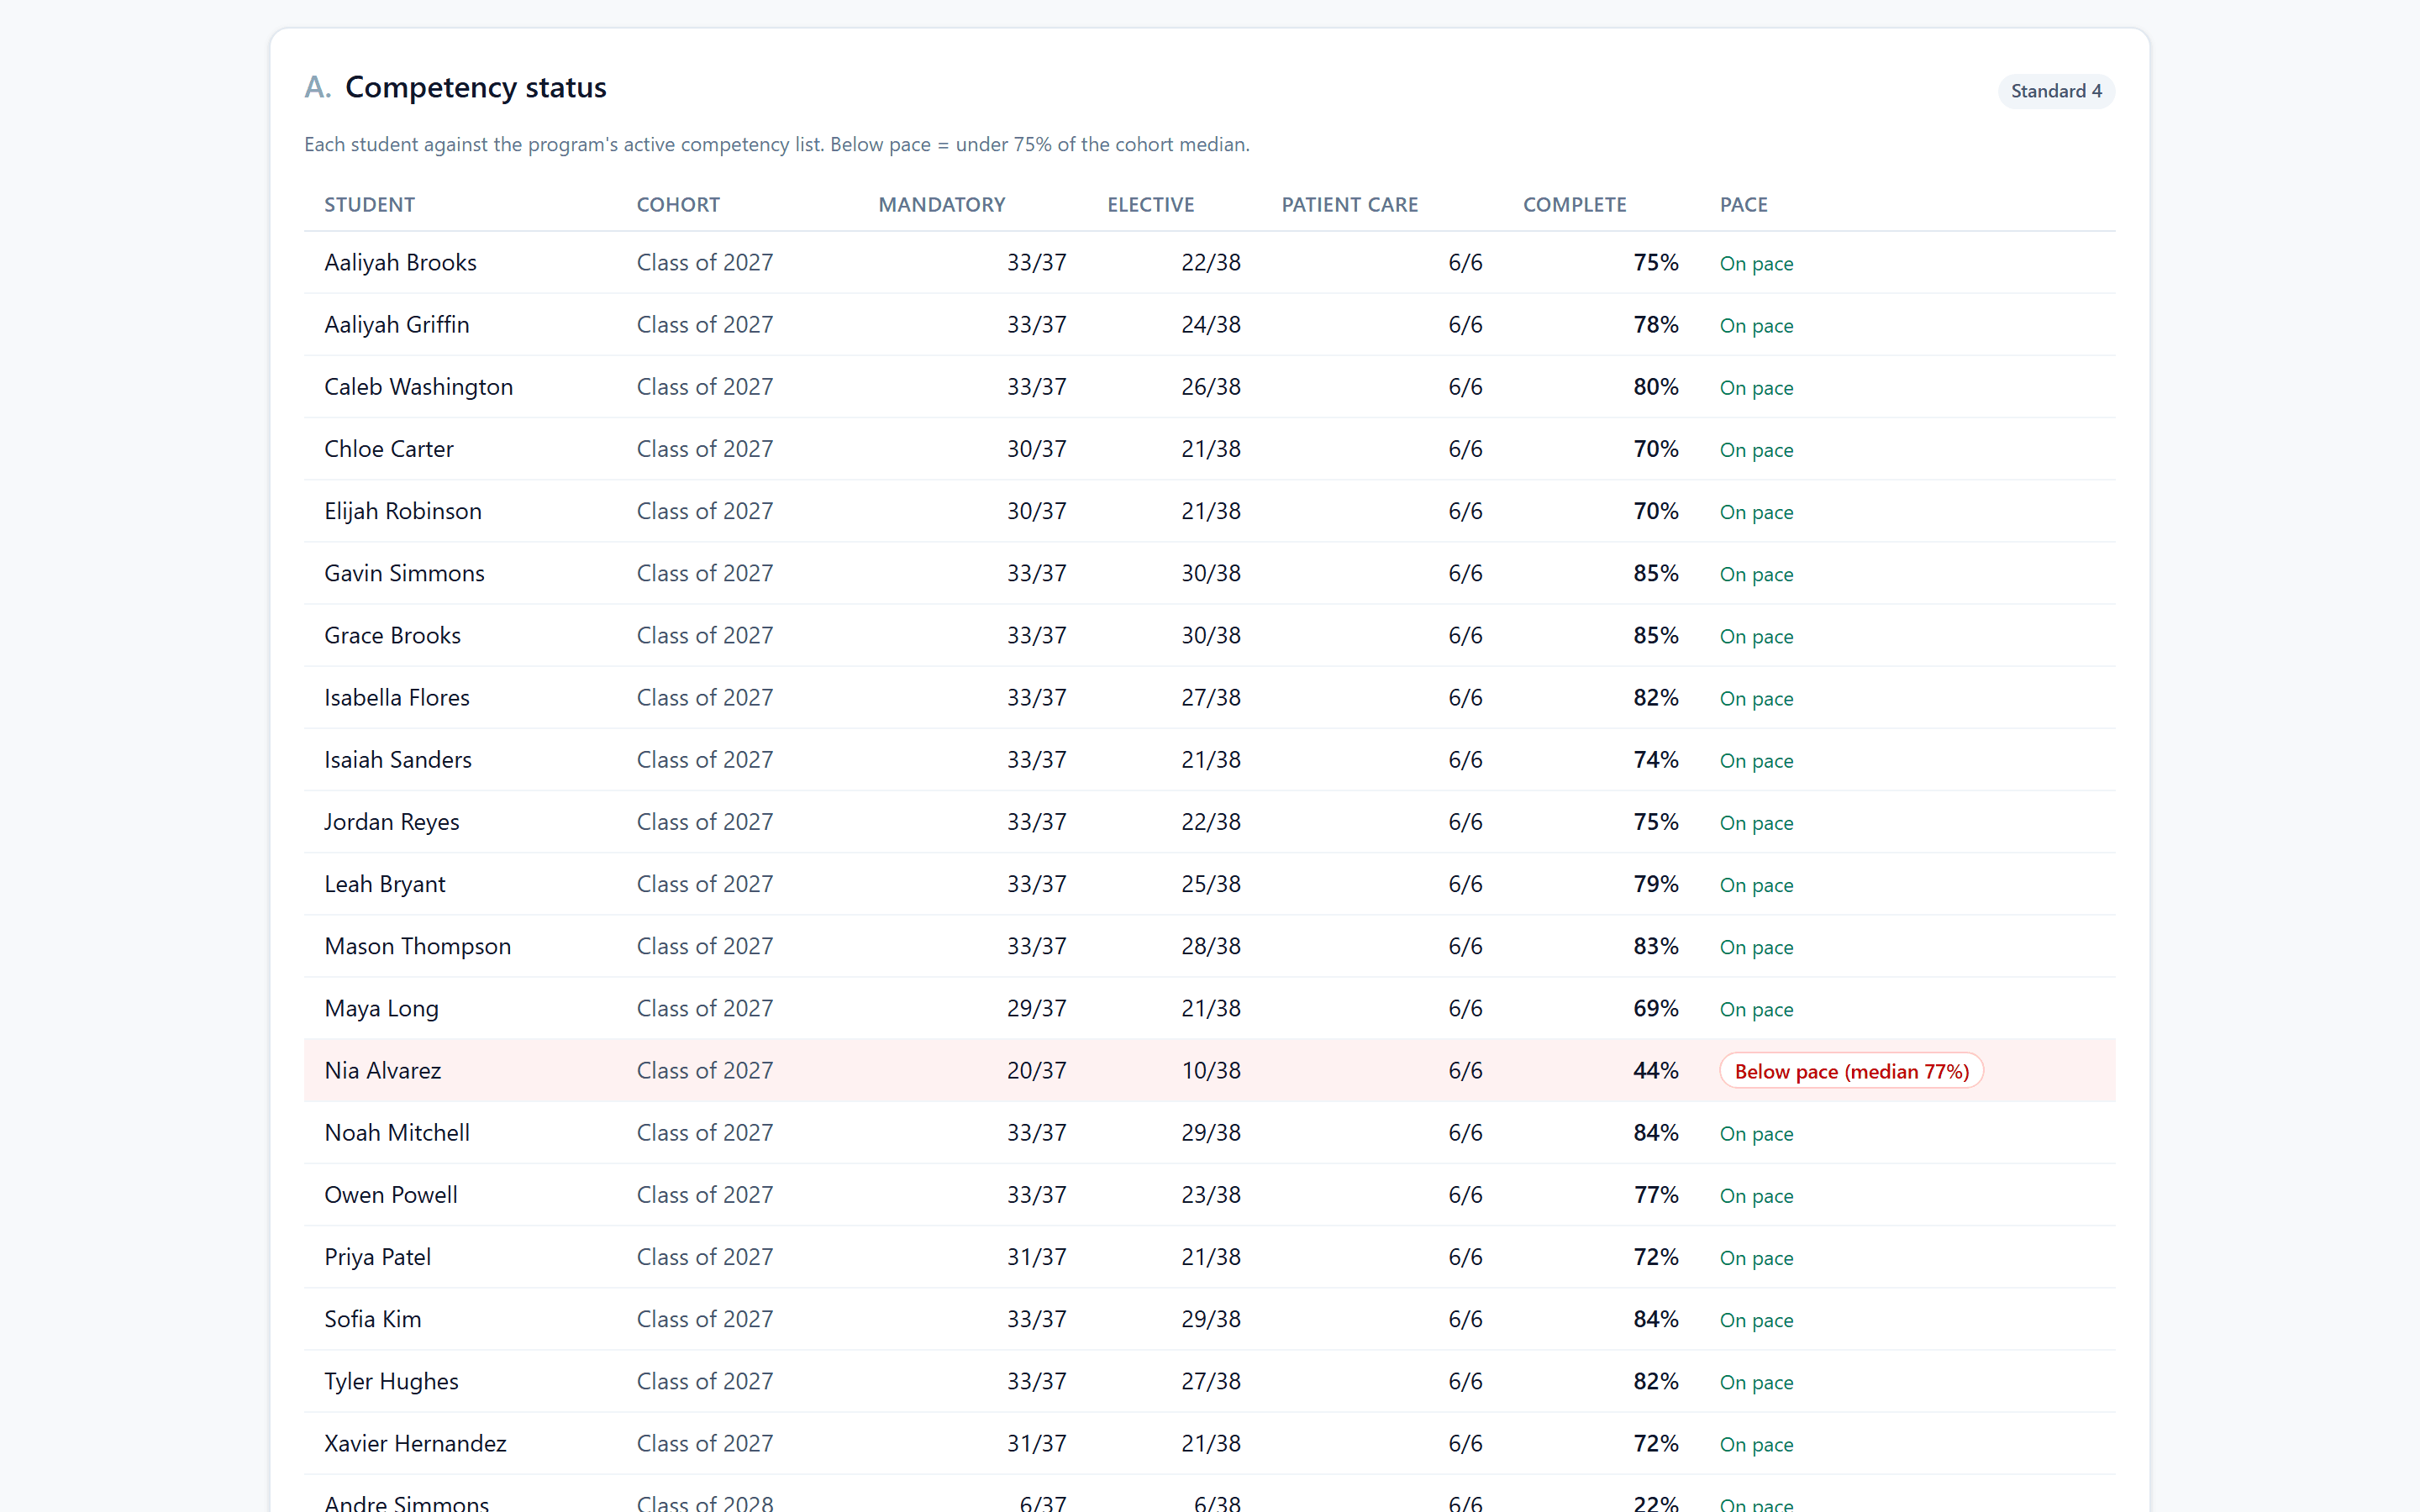This screenshot has height=1512, width=2420.
Task: Click the Mandatory column header
Action: [x=941, y=204]
